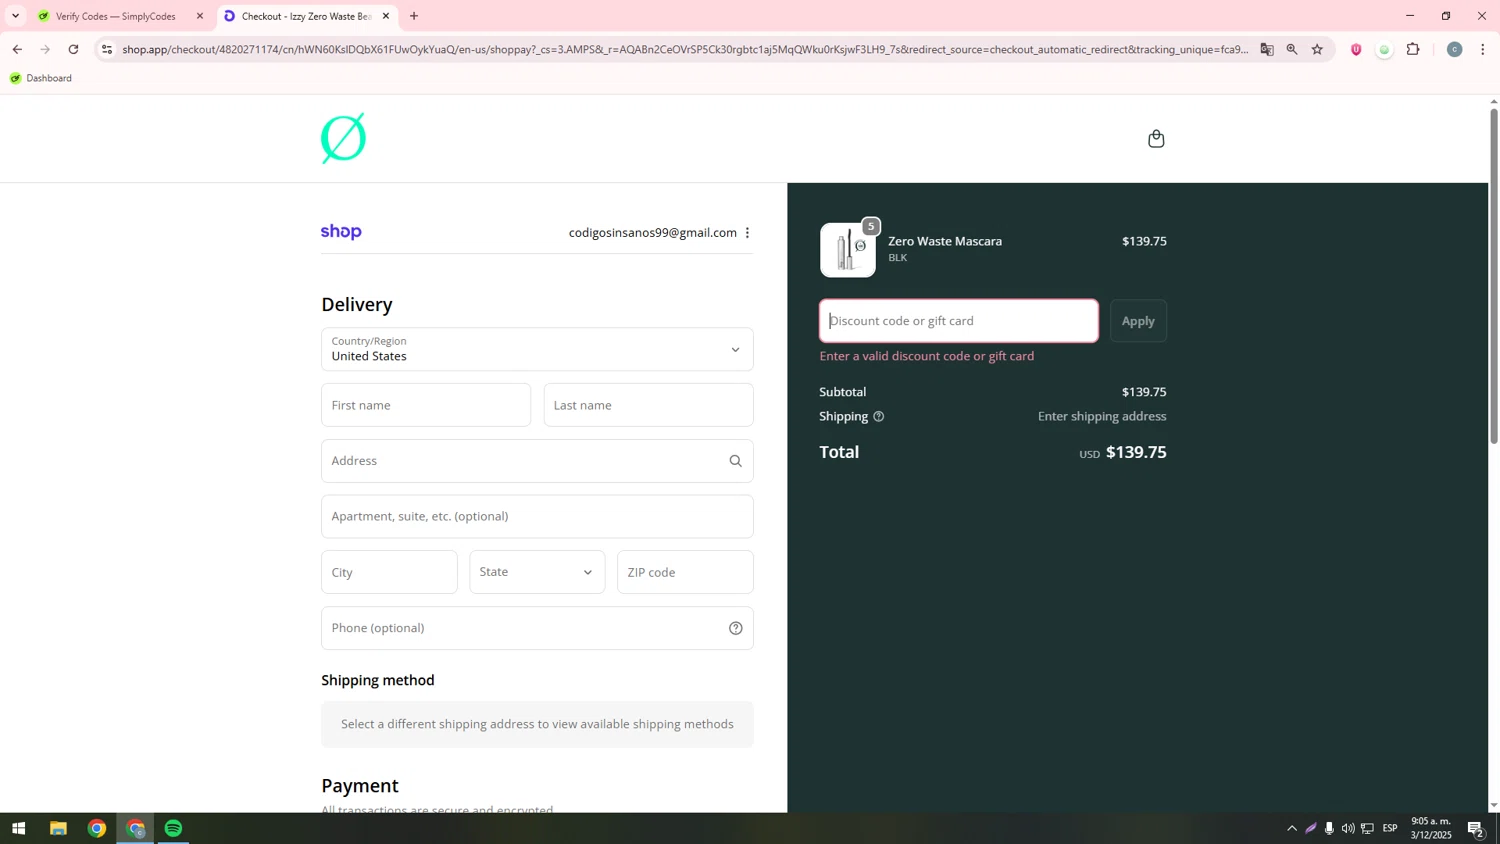1500x844 pixels.
Task: Click discount code or gift card field
Action: click(959, 321)
